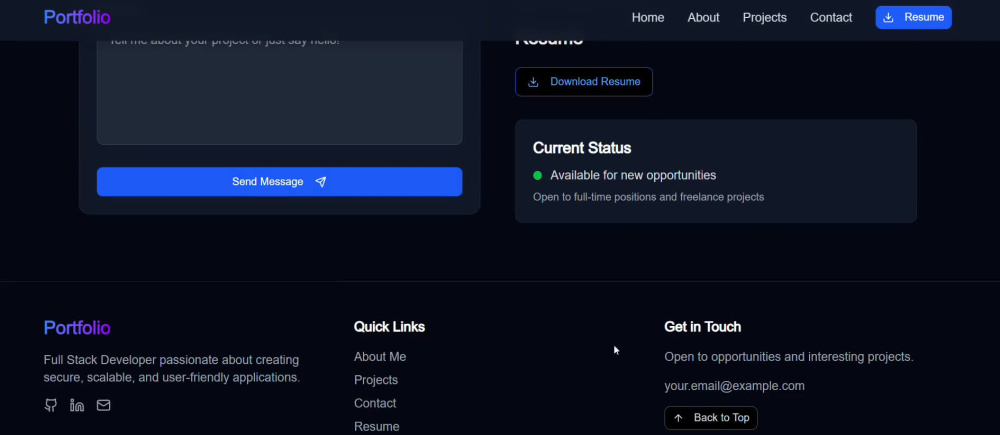
Task: Click the Back to Top button
Action: [711, 418]
